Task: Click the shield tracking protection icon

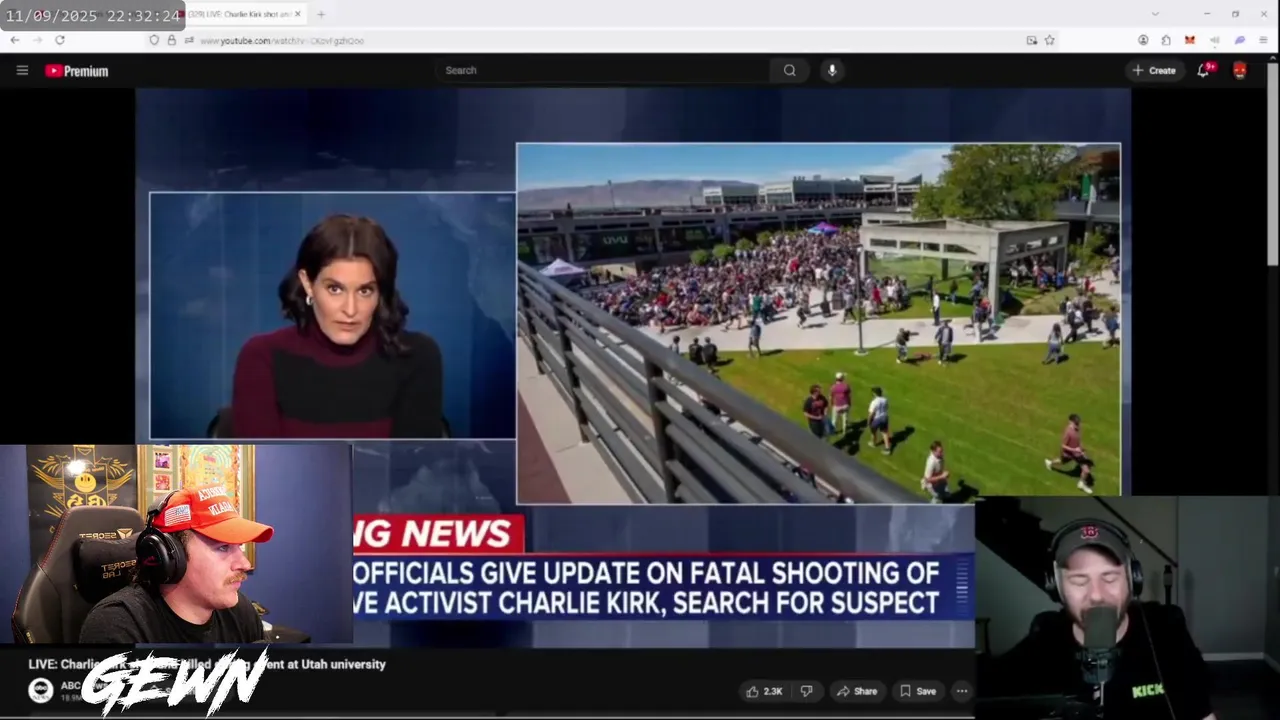Action: 154,40
